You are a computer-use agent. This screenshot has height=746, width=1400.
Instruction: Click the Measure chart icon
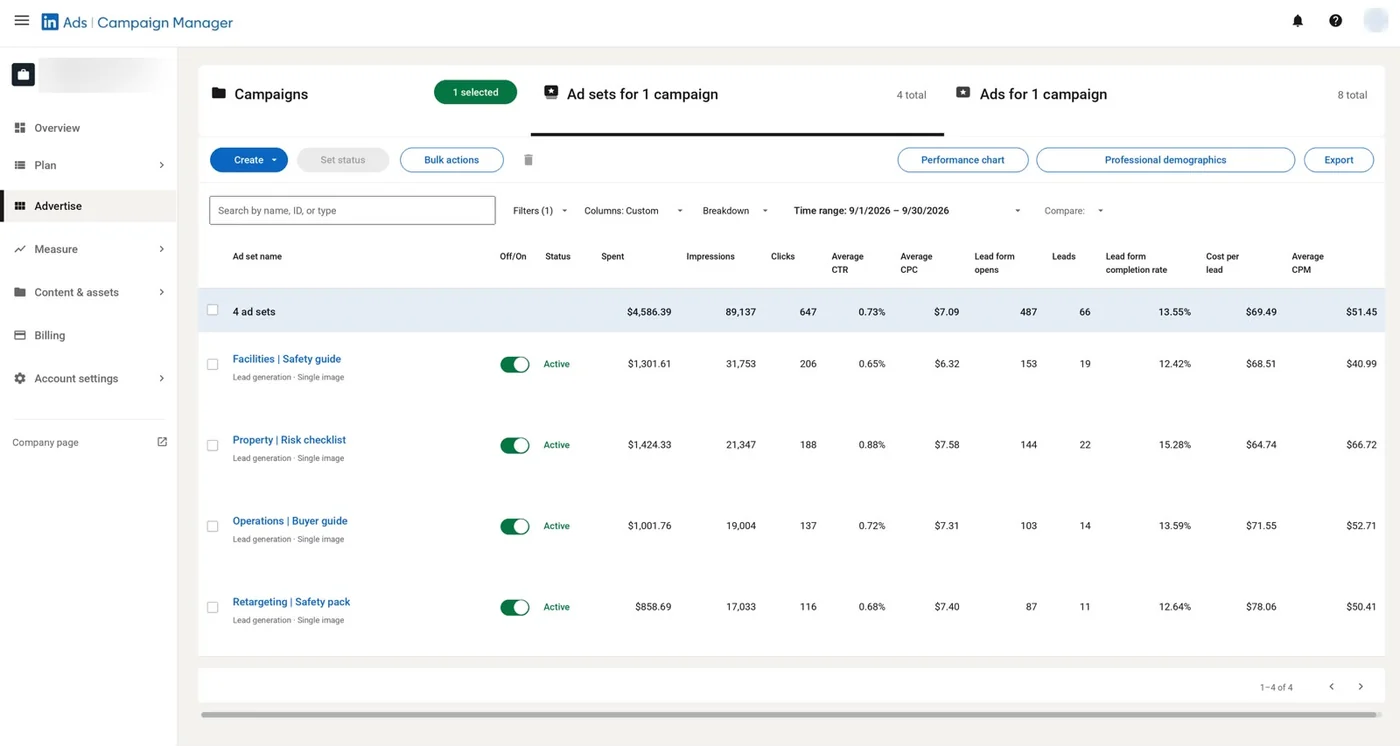click(x=20, y=249)
